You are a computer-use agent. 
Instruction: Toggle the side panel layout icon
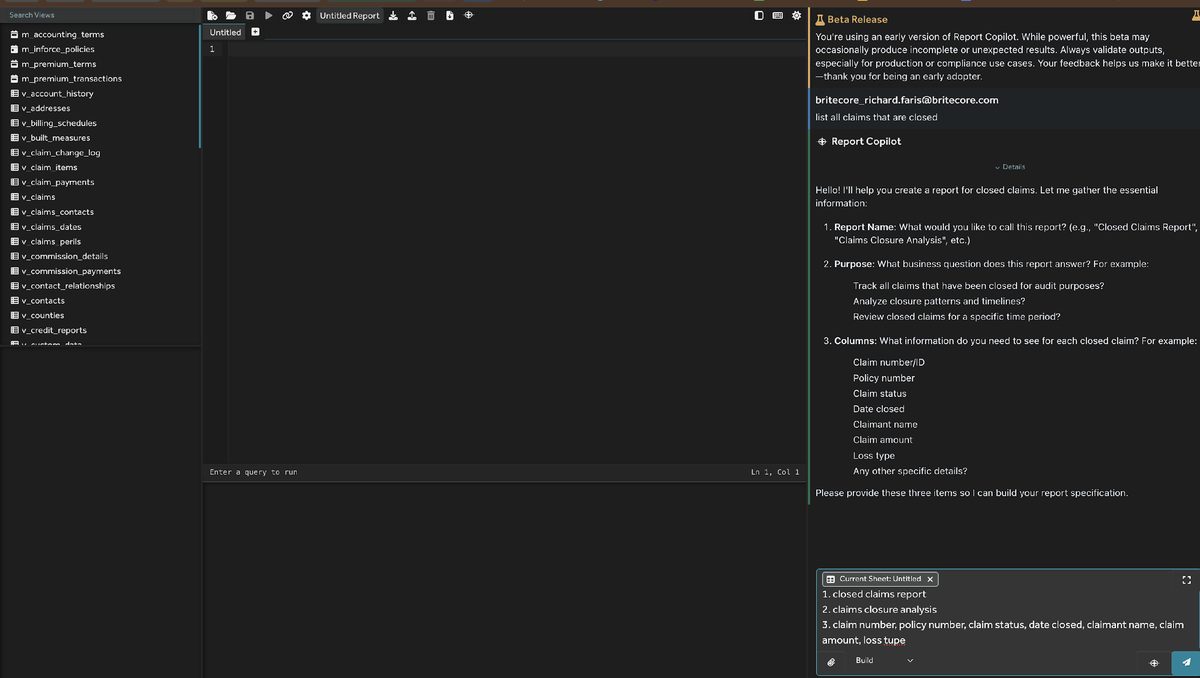pyautogui.click(x=760, y=16)
